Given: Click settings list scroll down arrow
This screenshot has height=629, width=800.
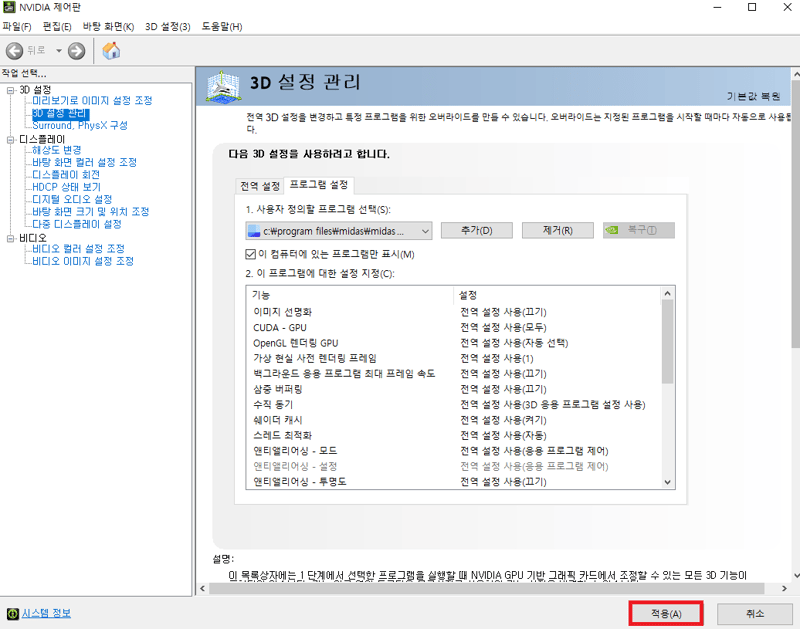Looking at the screenshot, I should (x=667, y=482).
